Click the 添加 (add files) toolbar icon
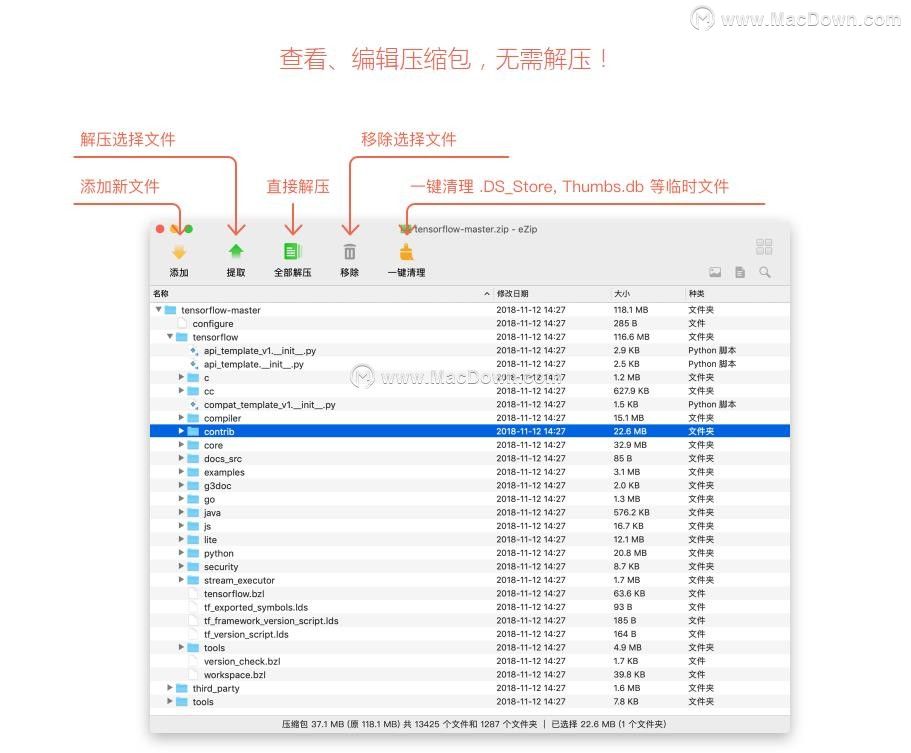This screenshot has height=753, width=911. [x=179, y=252]
